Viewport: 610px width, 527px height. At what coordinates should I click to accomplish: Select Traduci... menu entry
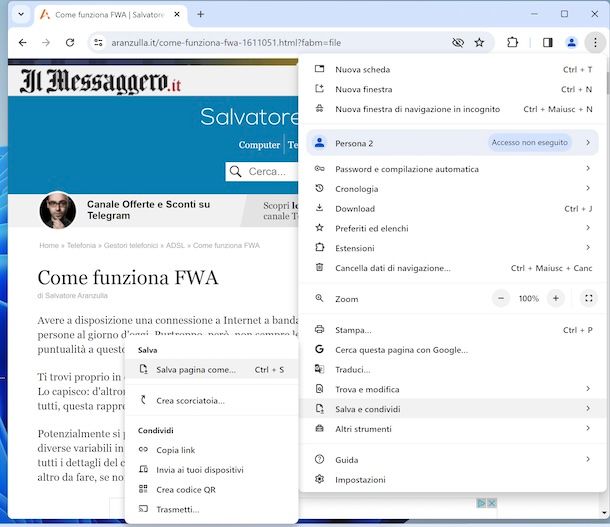pyautogui.click(x=453, y=370)
